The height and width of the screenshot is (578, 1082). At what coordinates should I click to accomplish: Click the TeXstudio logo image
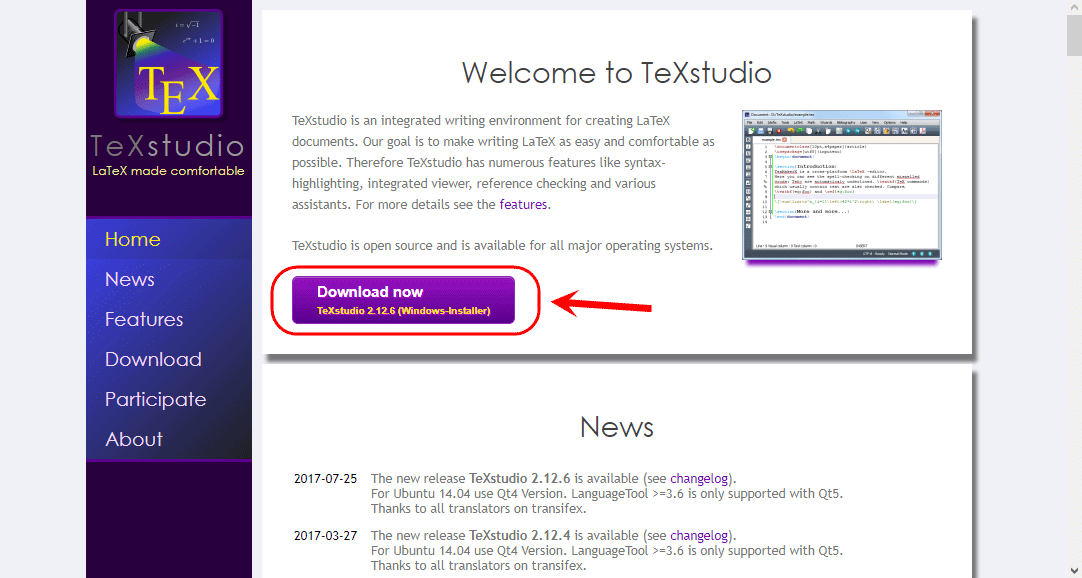point(168,64)
